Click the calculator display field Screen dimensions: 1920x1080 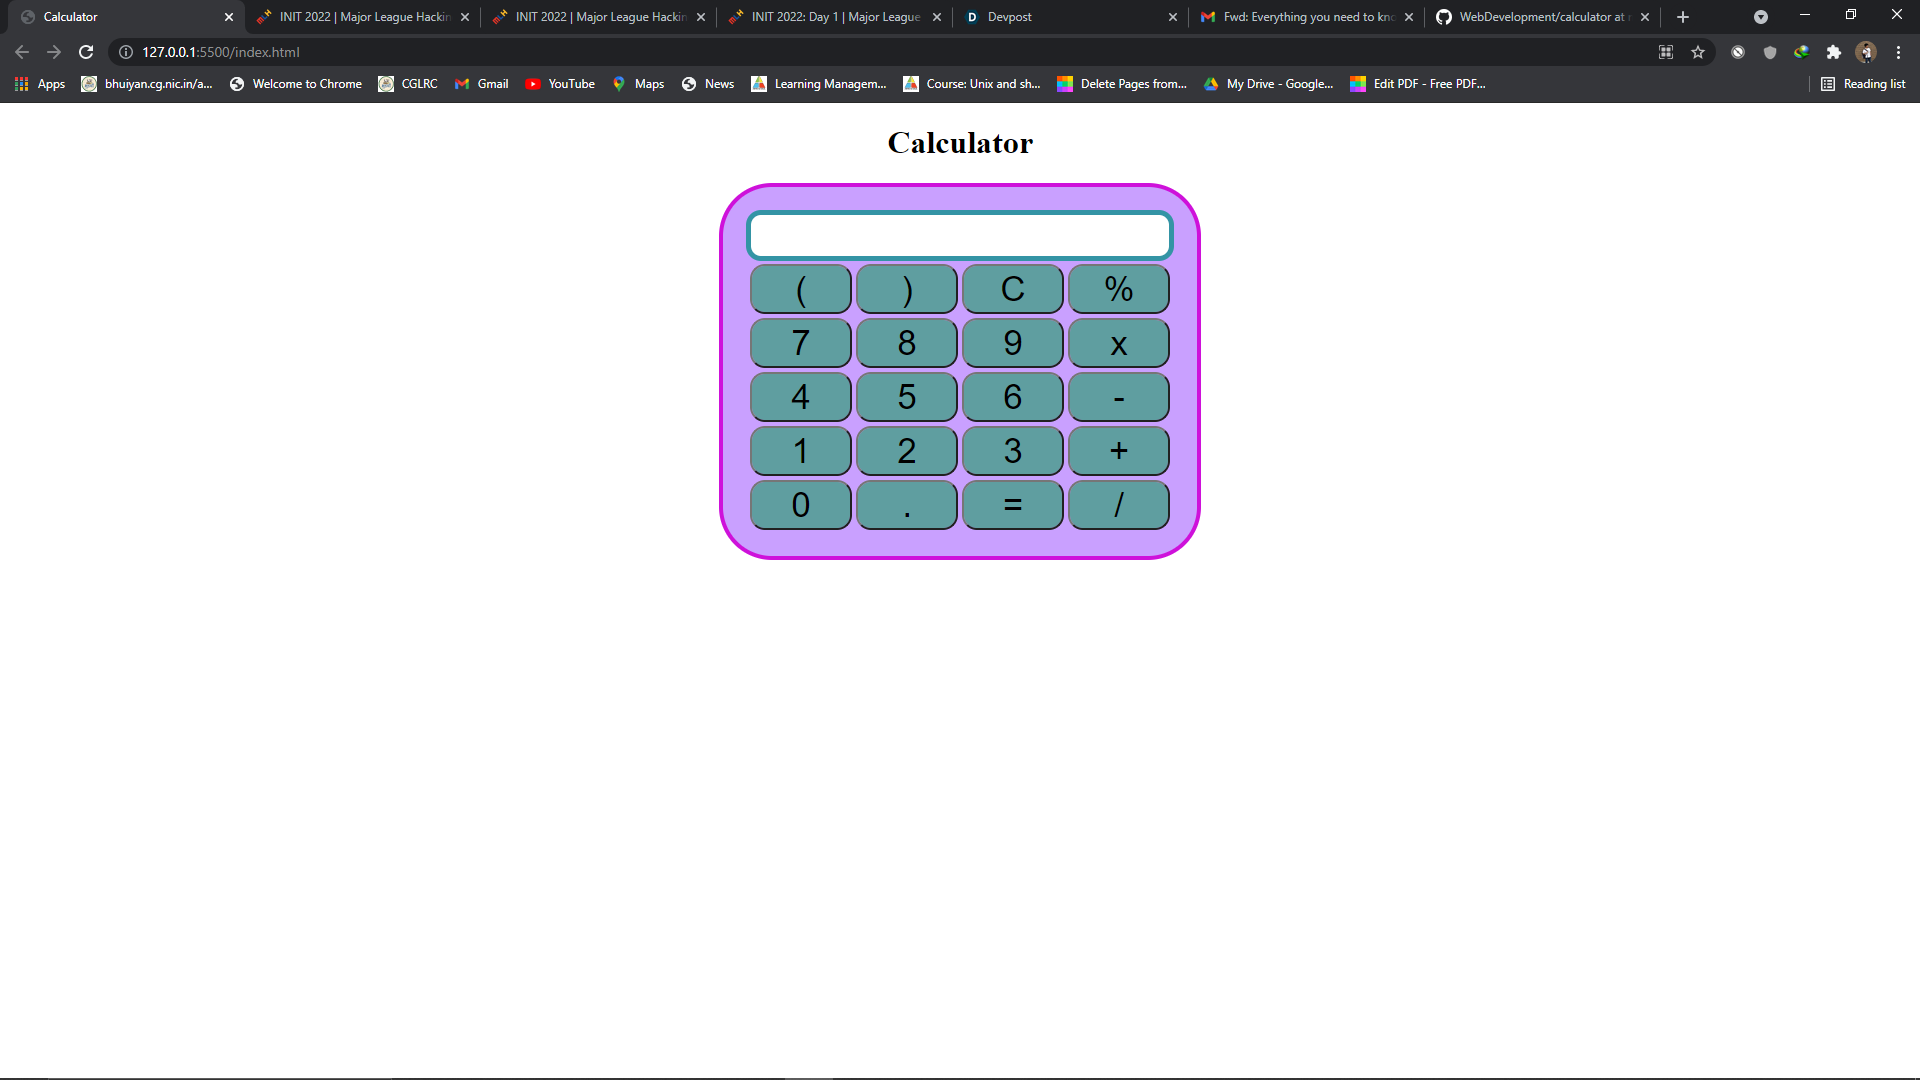tap(959, 236)
